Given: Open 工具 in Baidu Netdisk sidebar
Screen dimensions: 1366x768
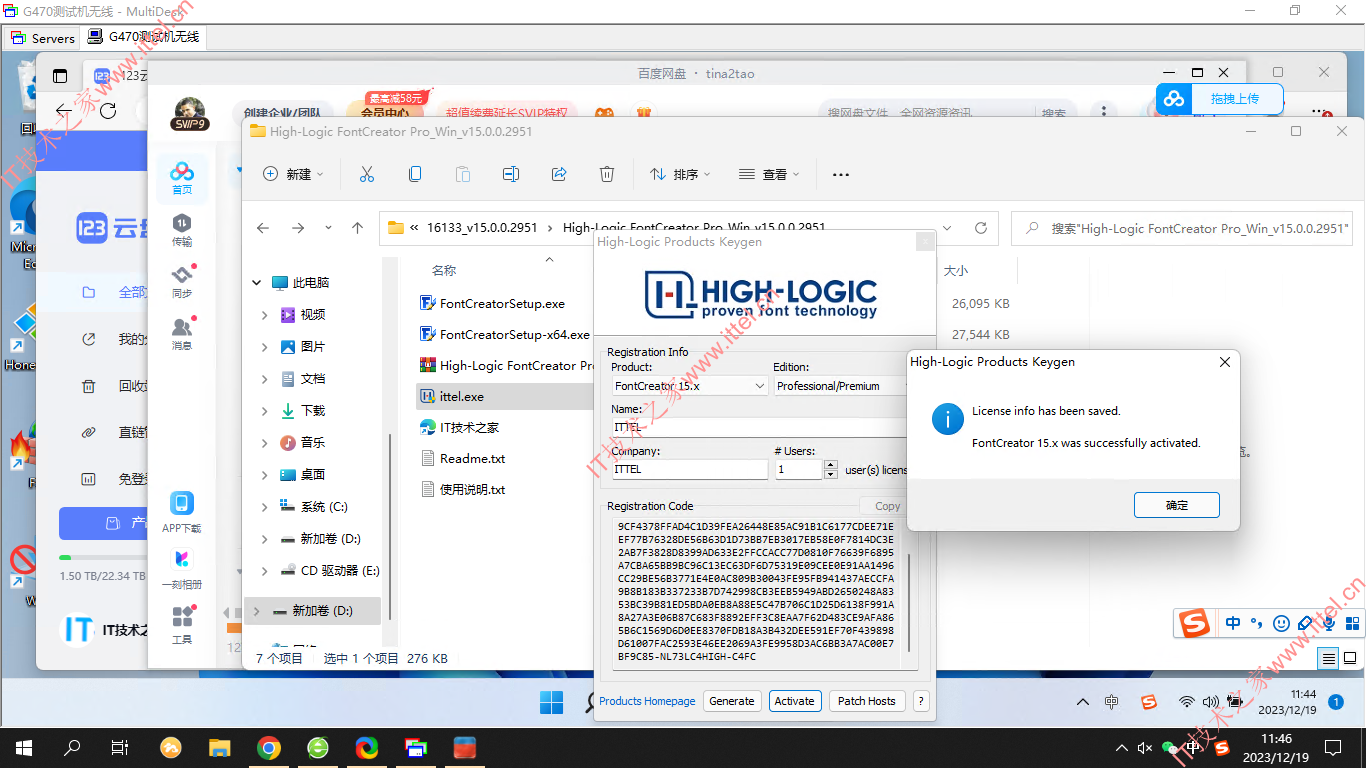Looking at the screenshot, I should [182, 625].
